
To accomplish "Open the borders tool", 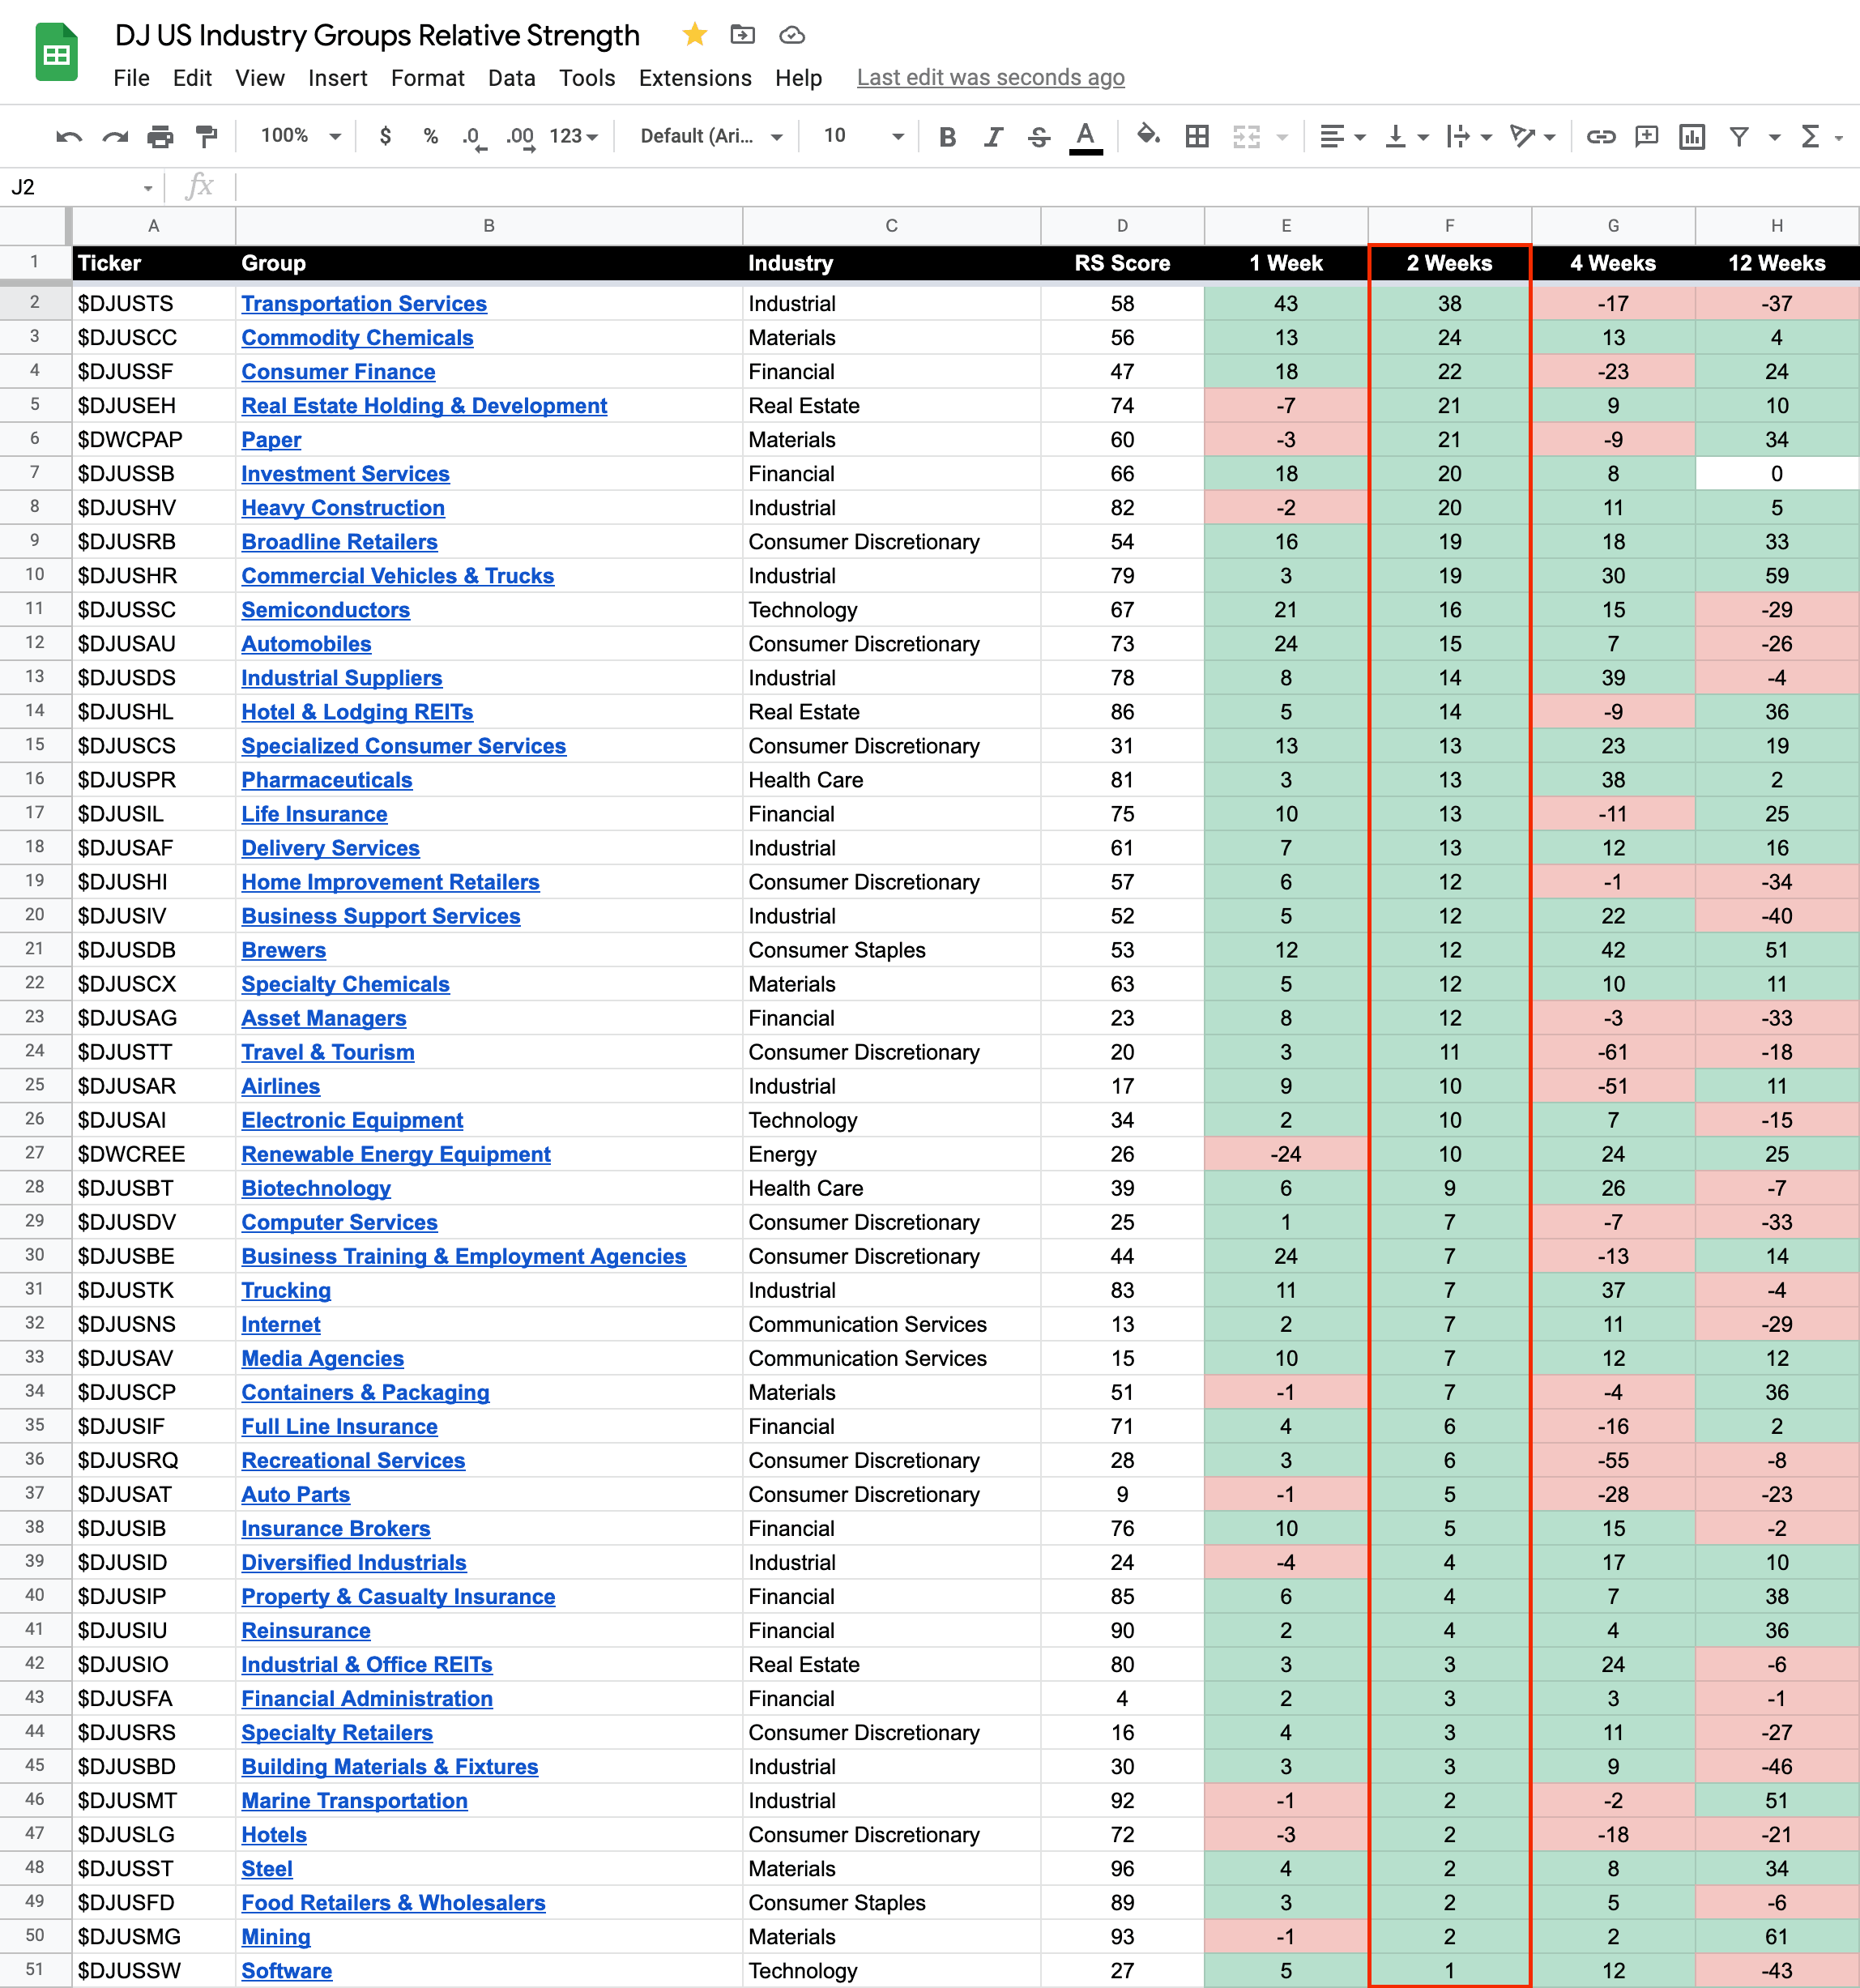I will point(1197,136).
